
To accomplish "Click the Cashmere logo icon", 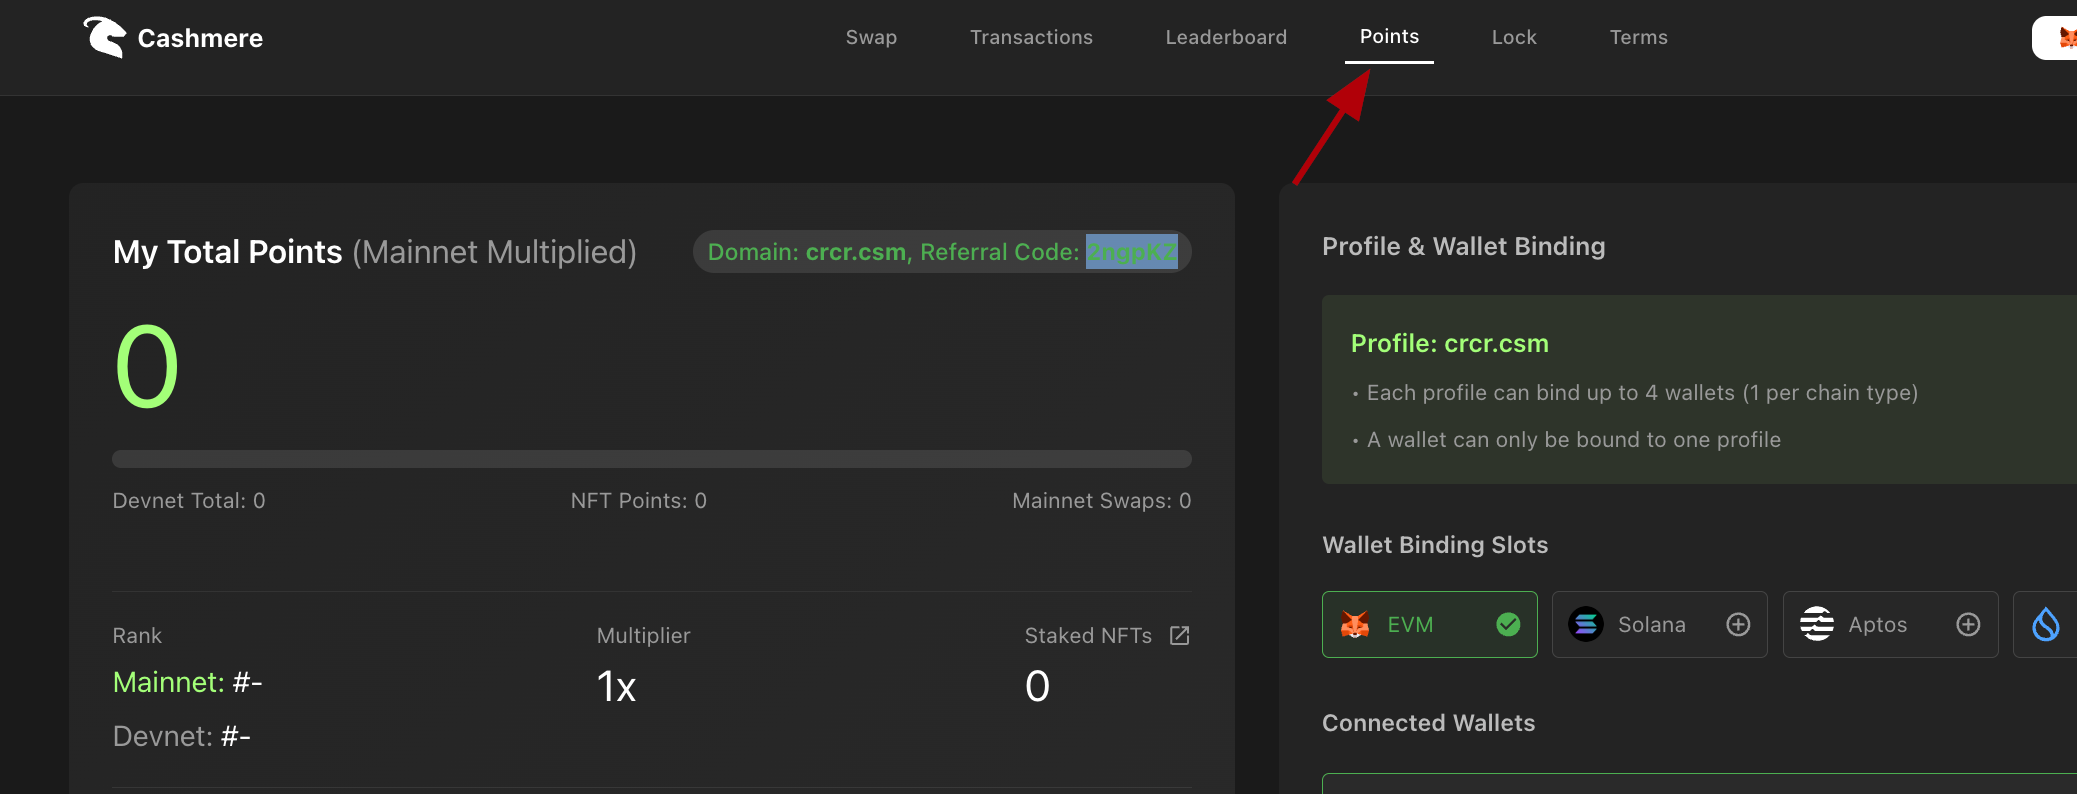I will [x=104, y=37].
